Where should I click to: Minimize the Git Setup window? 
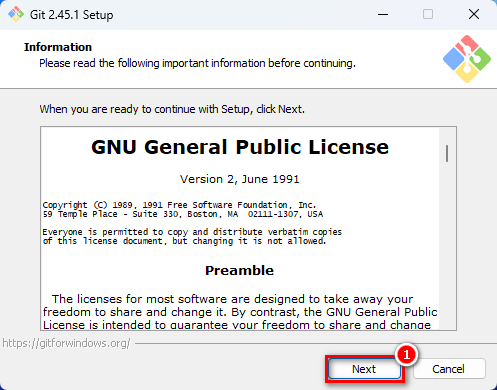[x=383, y=15]
